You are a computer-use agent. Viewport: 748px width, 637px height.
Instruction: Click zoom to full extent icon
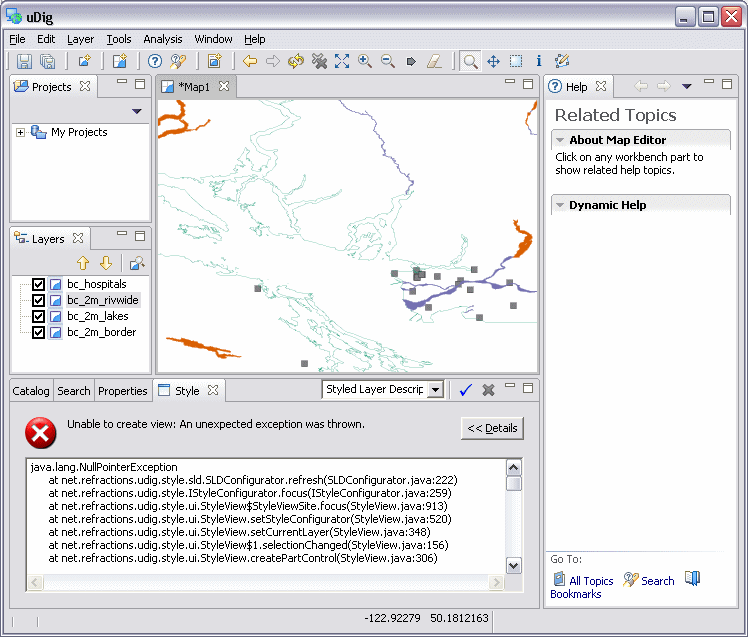342,61
